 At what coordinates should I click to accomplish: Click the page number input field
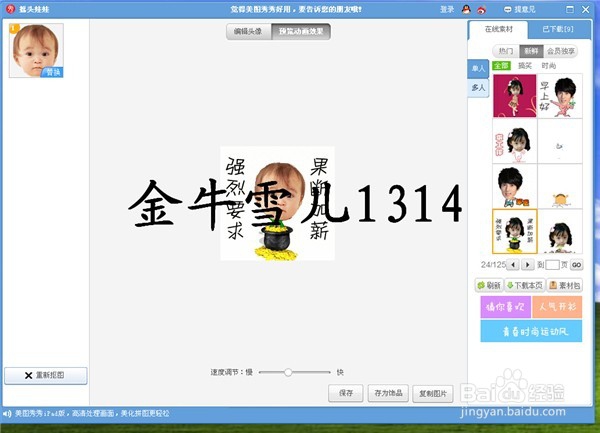[552, 265]
